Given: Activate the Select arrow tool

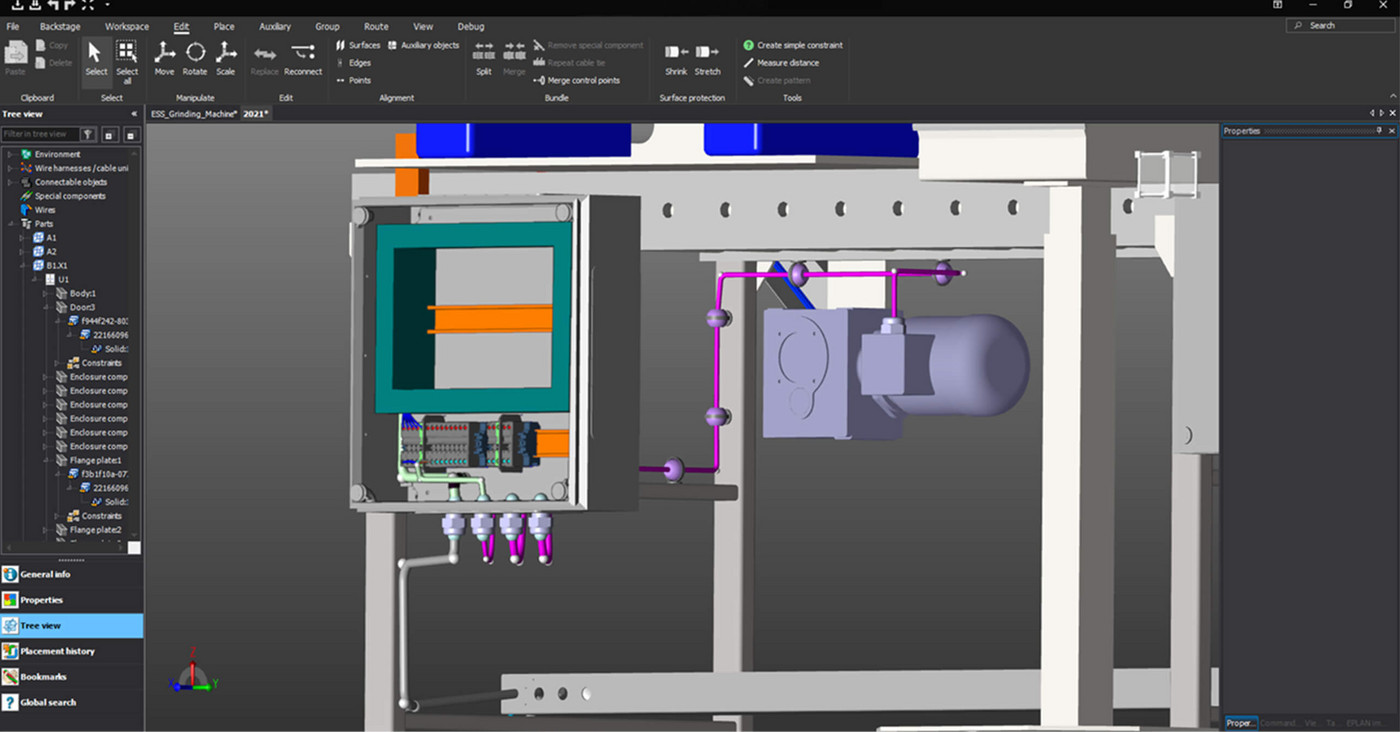Looking at the screenshot, I should [x=96, y=57].
